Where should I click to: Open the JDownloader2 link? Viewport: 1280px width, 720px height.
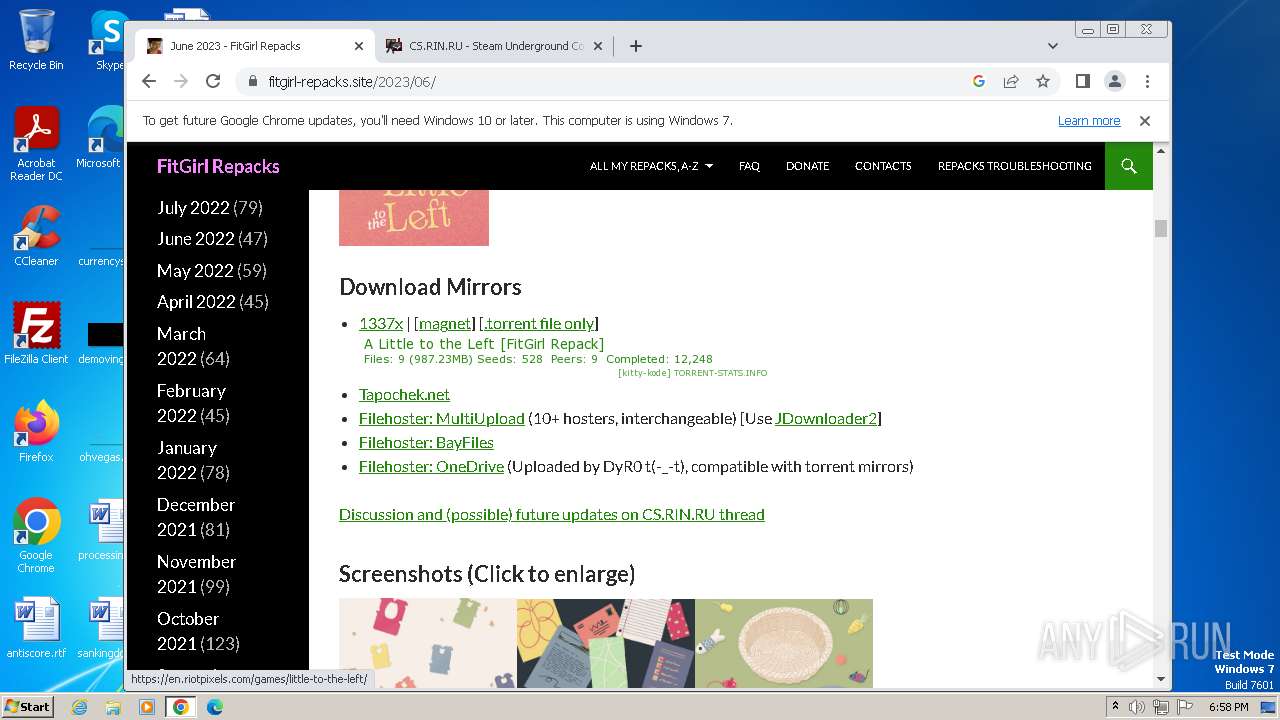[826, 418]
